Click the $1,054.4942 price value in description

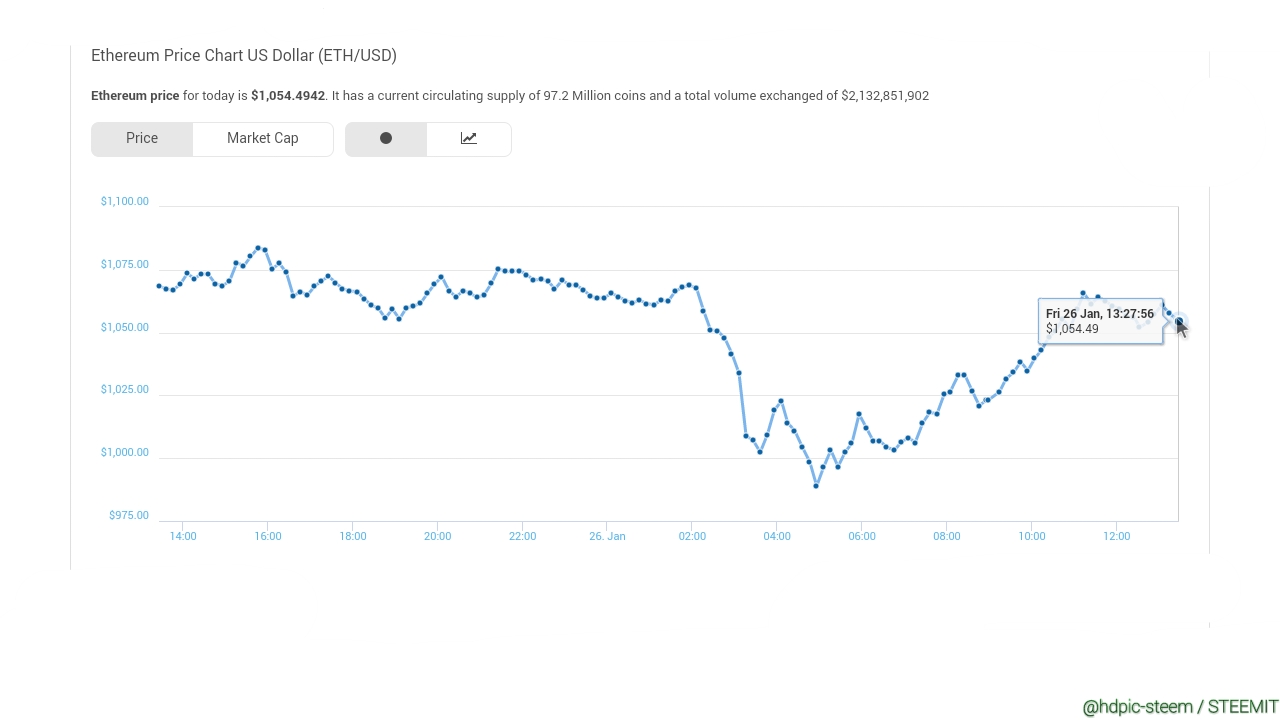[x=288, y=96]
